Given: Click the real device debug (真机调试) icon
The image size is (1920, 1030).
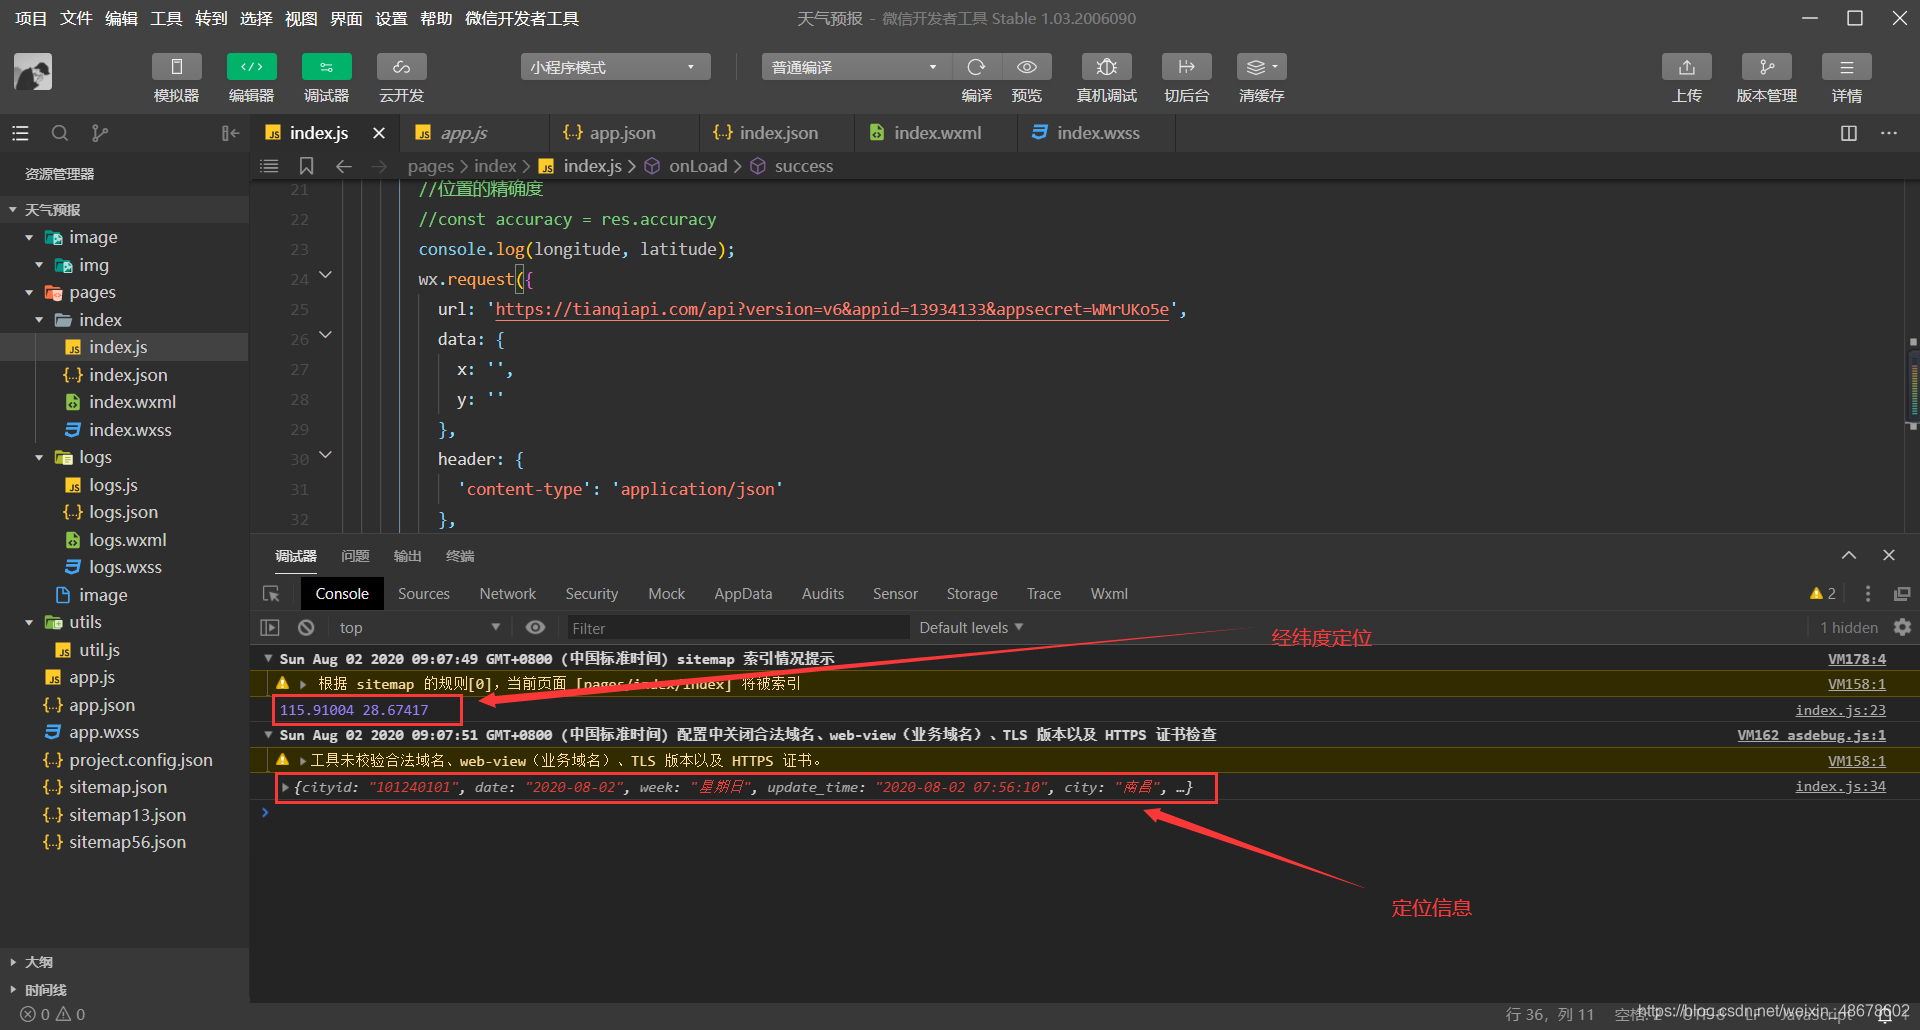Looking at the screenshot, I should point(1106,67).
